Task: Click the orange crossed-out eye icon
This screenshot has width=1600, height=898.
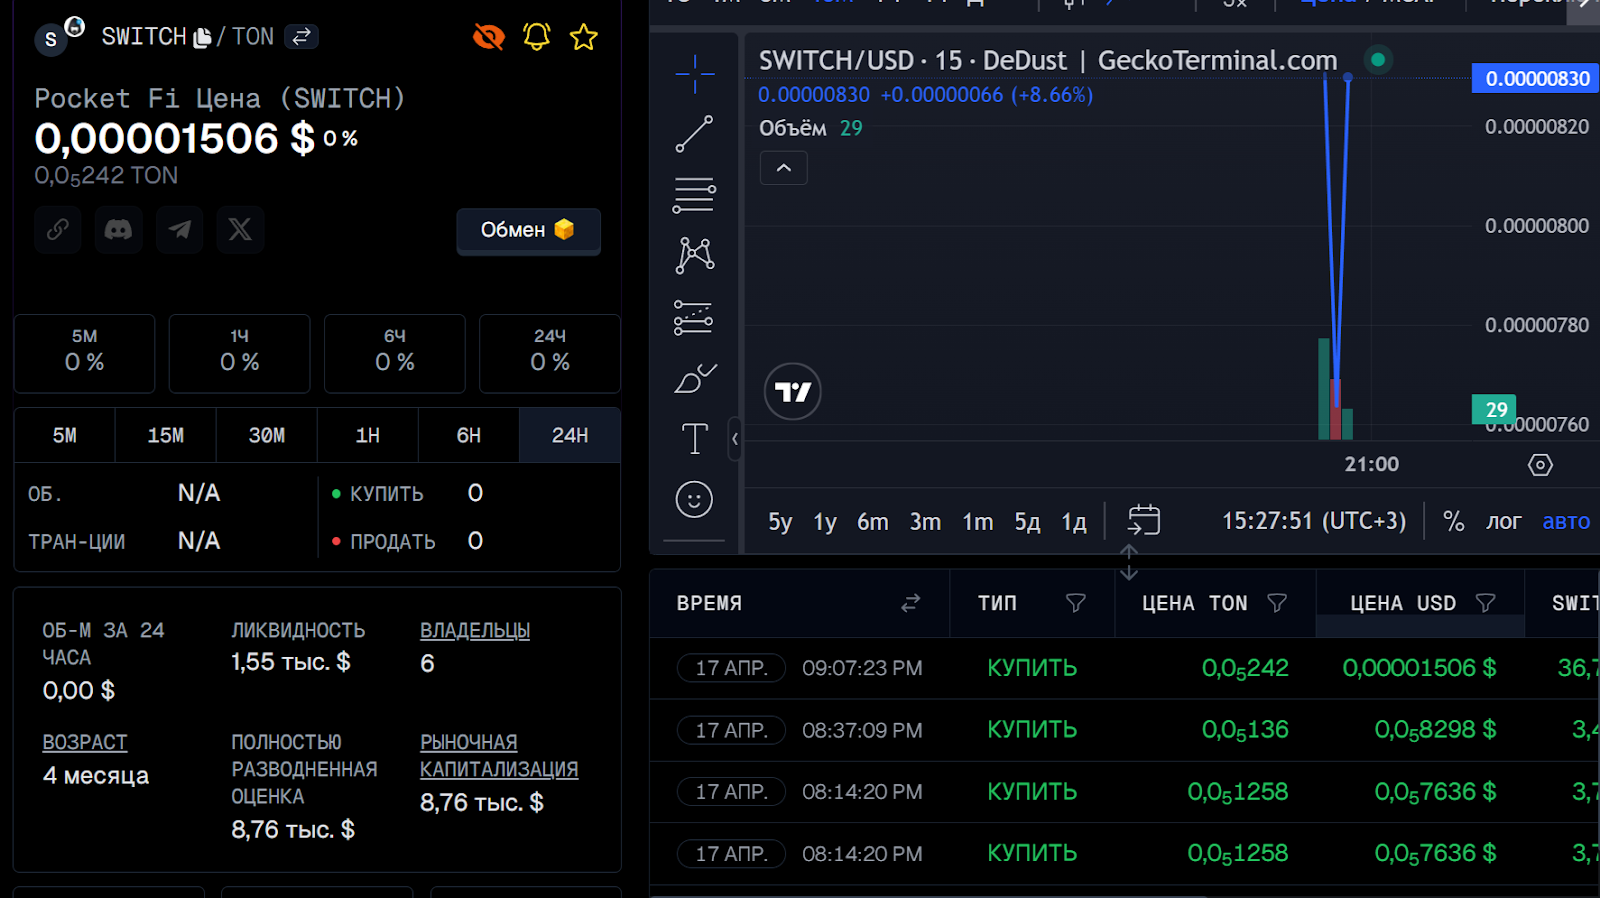Action: [x=489, y=37]
